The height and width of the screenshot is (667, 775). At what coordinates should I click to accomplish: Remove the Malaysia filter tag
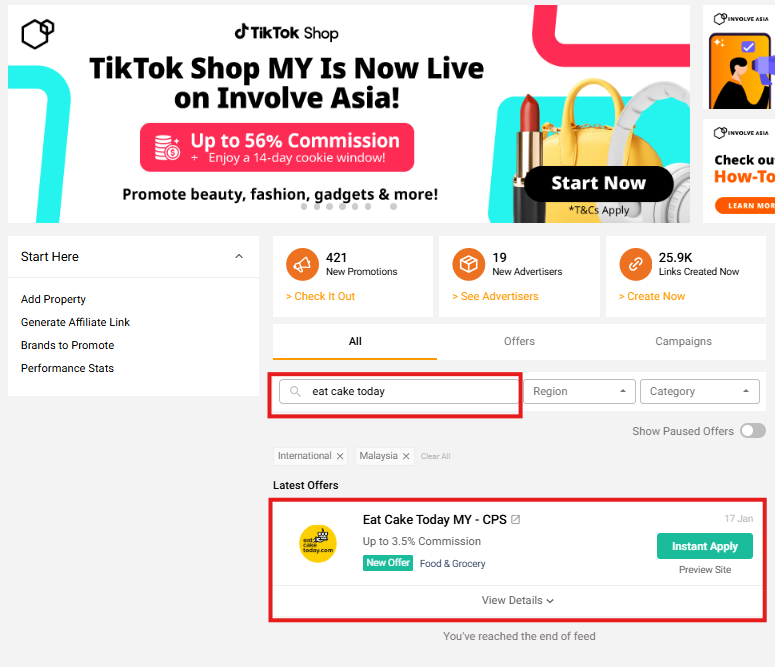406,456
